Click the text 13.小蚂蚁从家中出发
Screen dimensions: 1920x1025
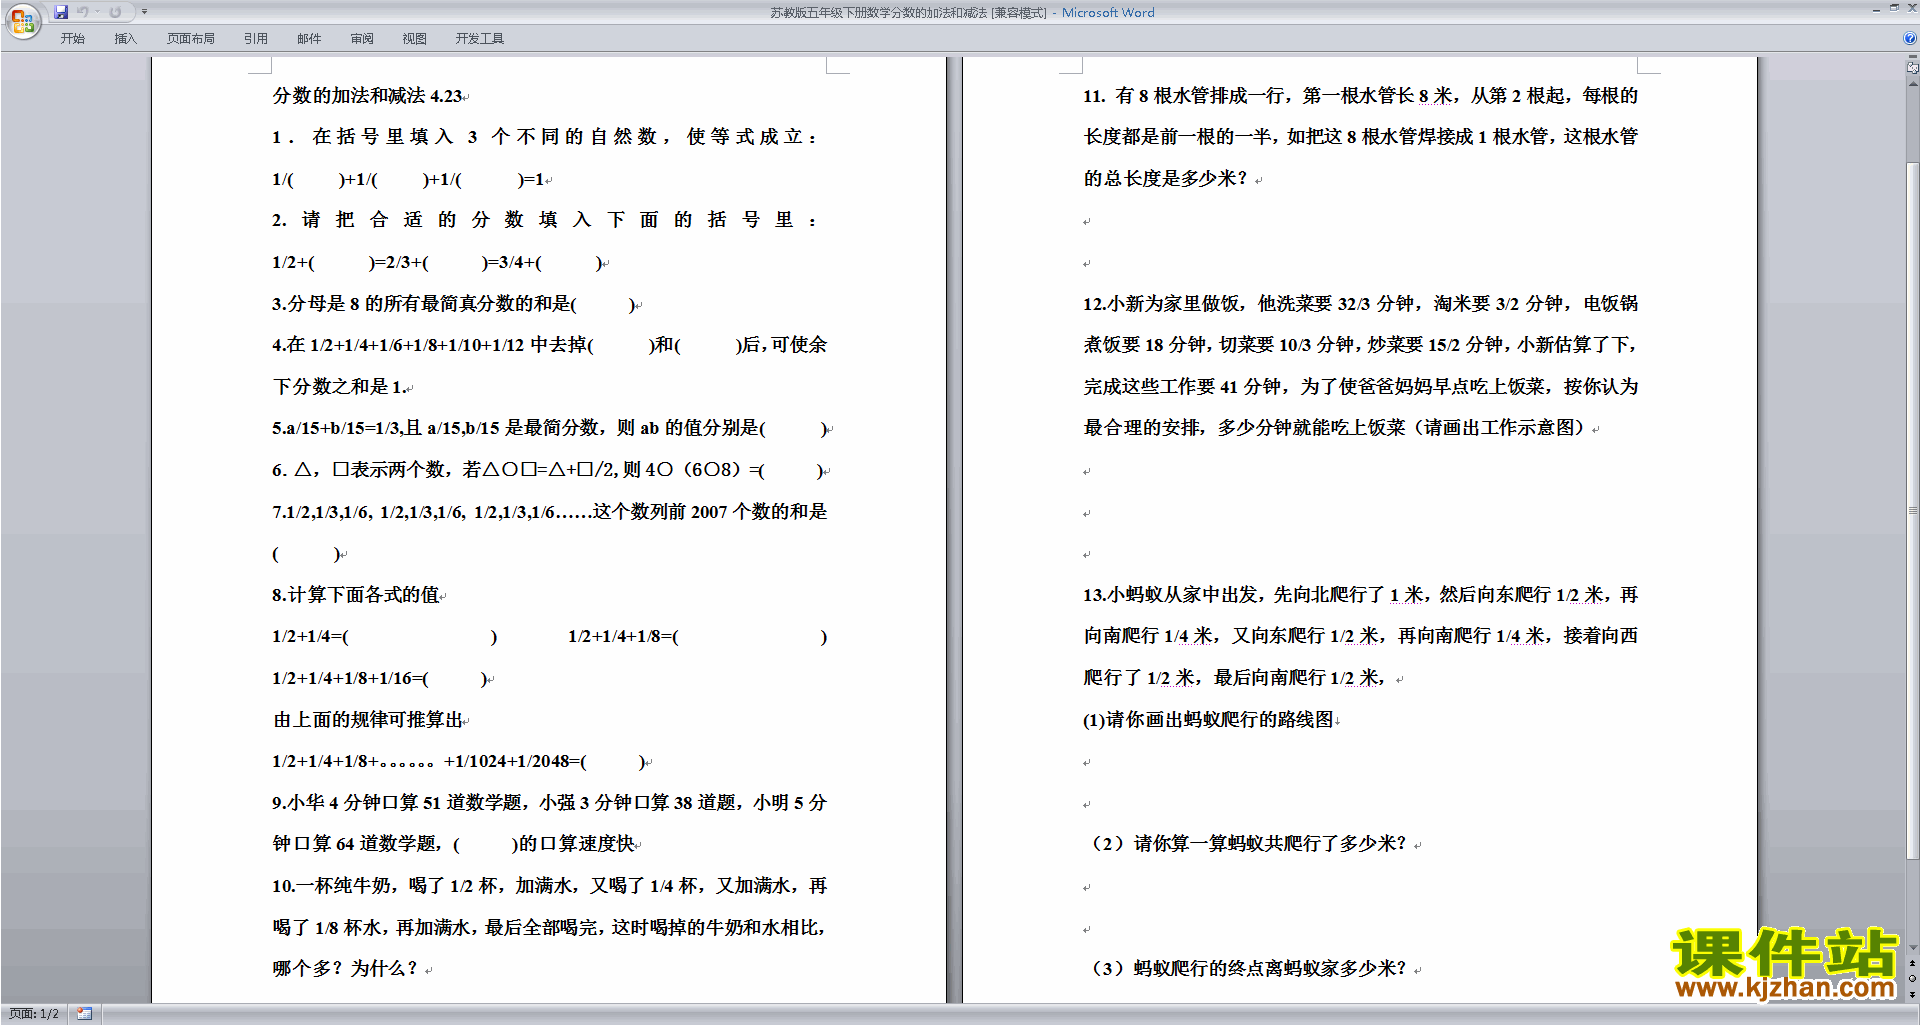[1172, 595]
